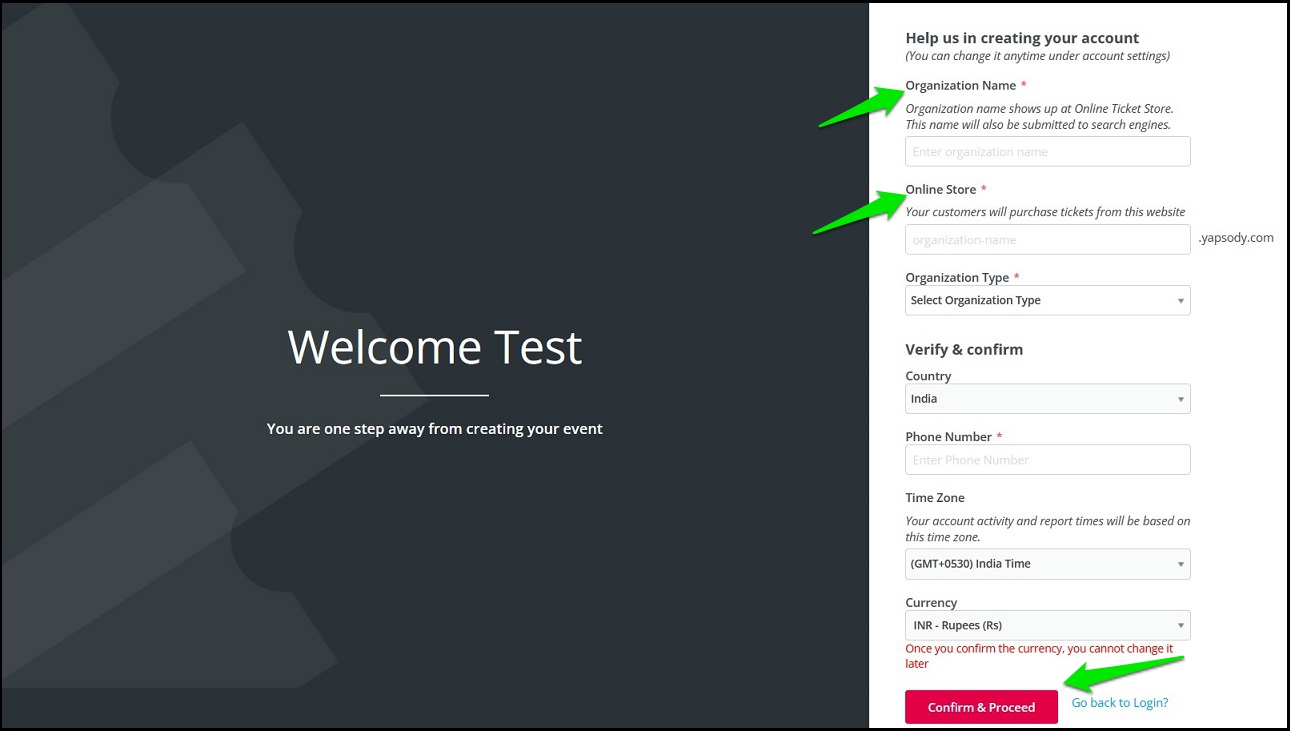Open the (GMT+0530) India Time dropdown
Screen dimensions: 1291x731
point(1047,564)
